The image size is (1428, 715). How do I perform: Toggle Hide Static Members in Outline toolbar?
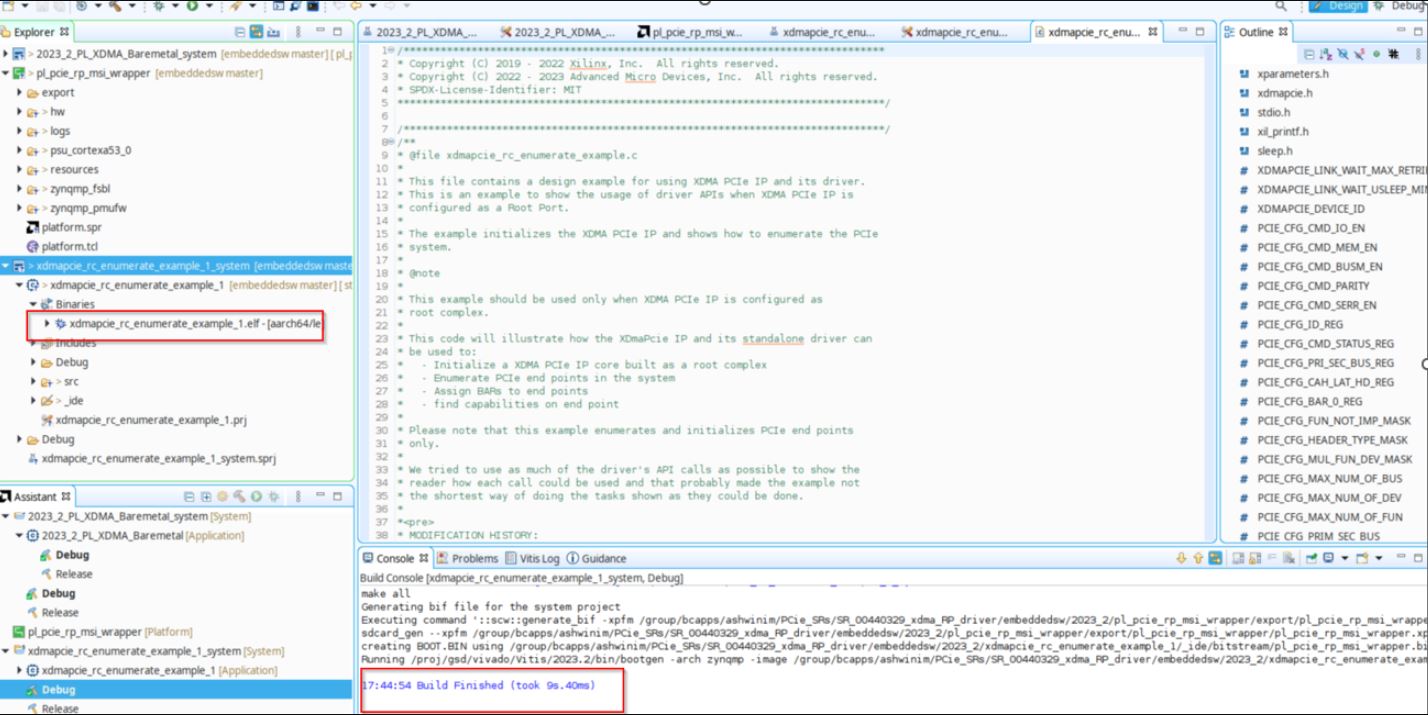[x=1359, y=54]
